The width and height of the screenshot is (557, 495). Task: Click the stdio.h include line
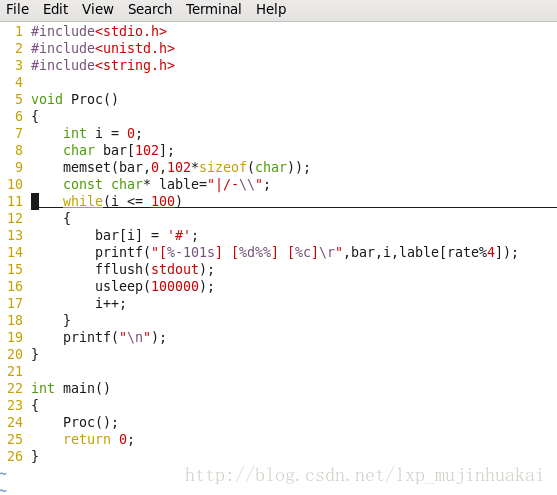99,31
